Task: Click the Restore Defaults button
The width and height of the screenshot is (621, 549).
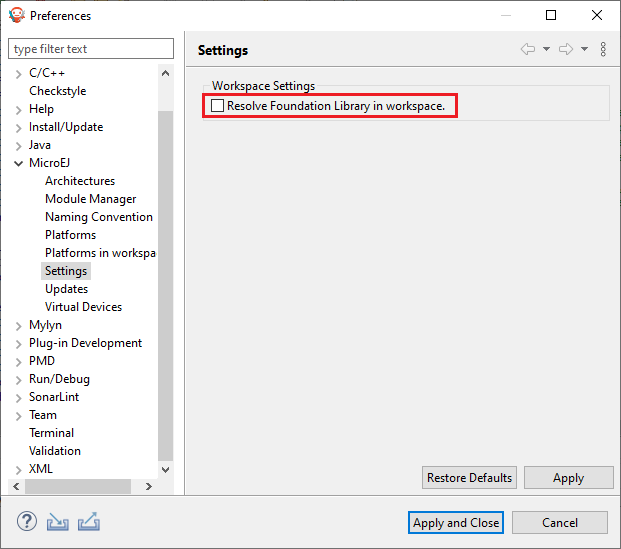Action: pyautogui.click(x=469, y=478)
